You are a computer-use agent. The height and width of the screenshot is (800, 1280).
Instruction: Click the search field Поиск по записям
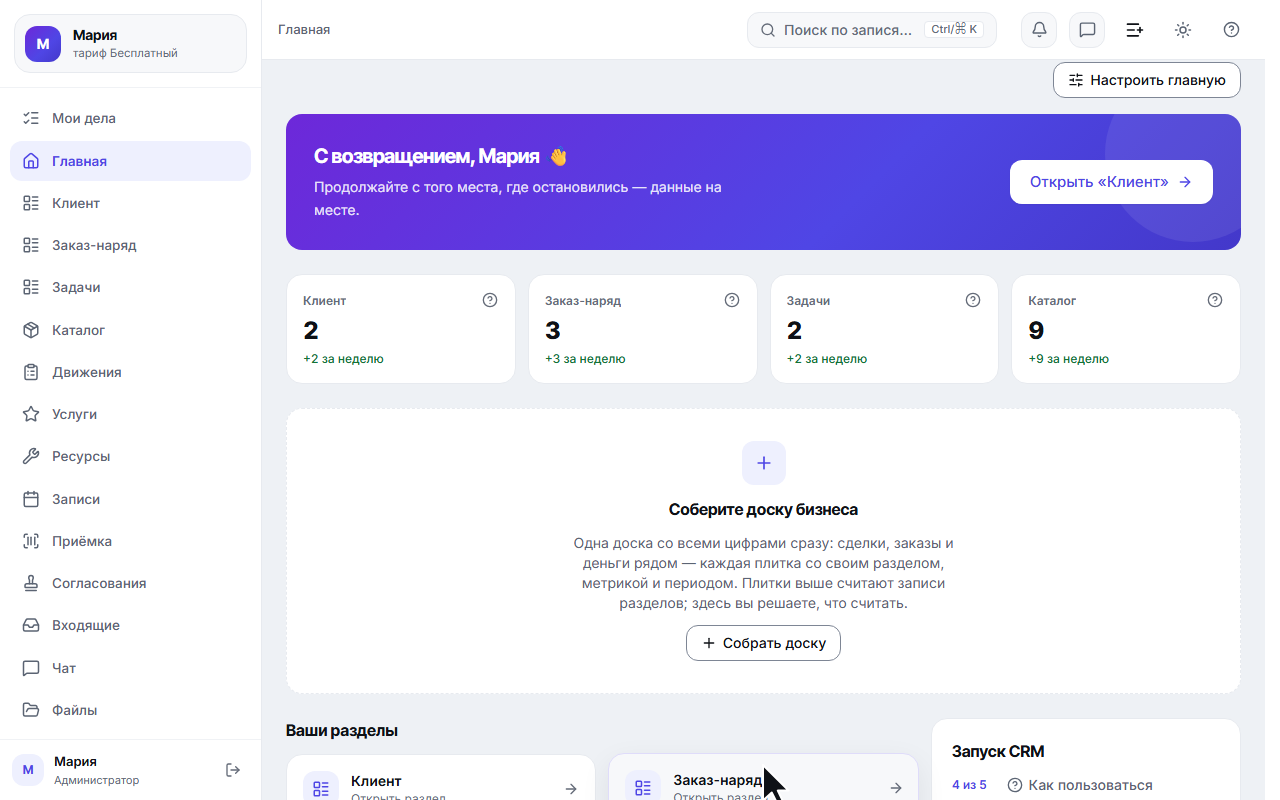tap(872, 30)
